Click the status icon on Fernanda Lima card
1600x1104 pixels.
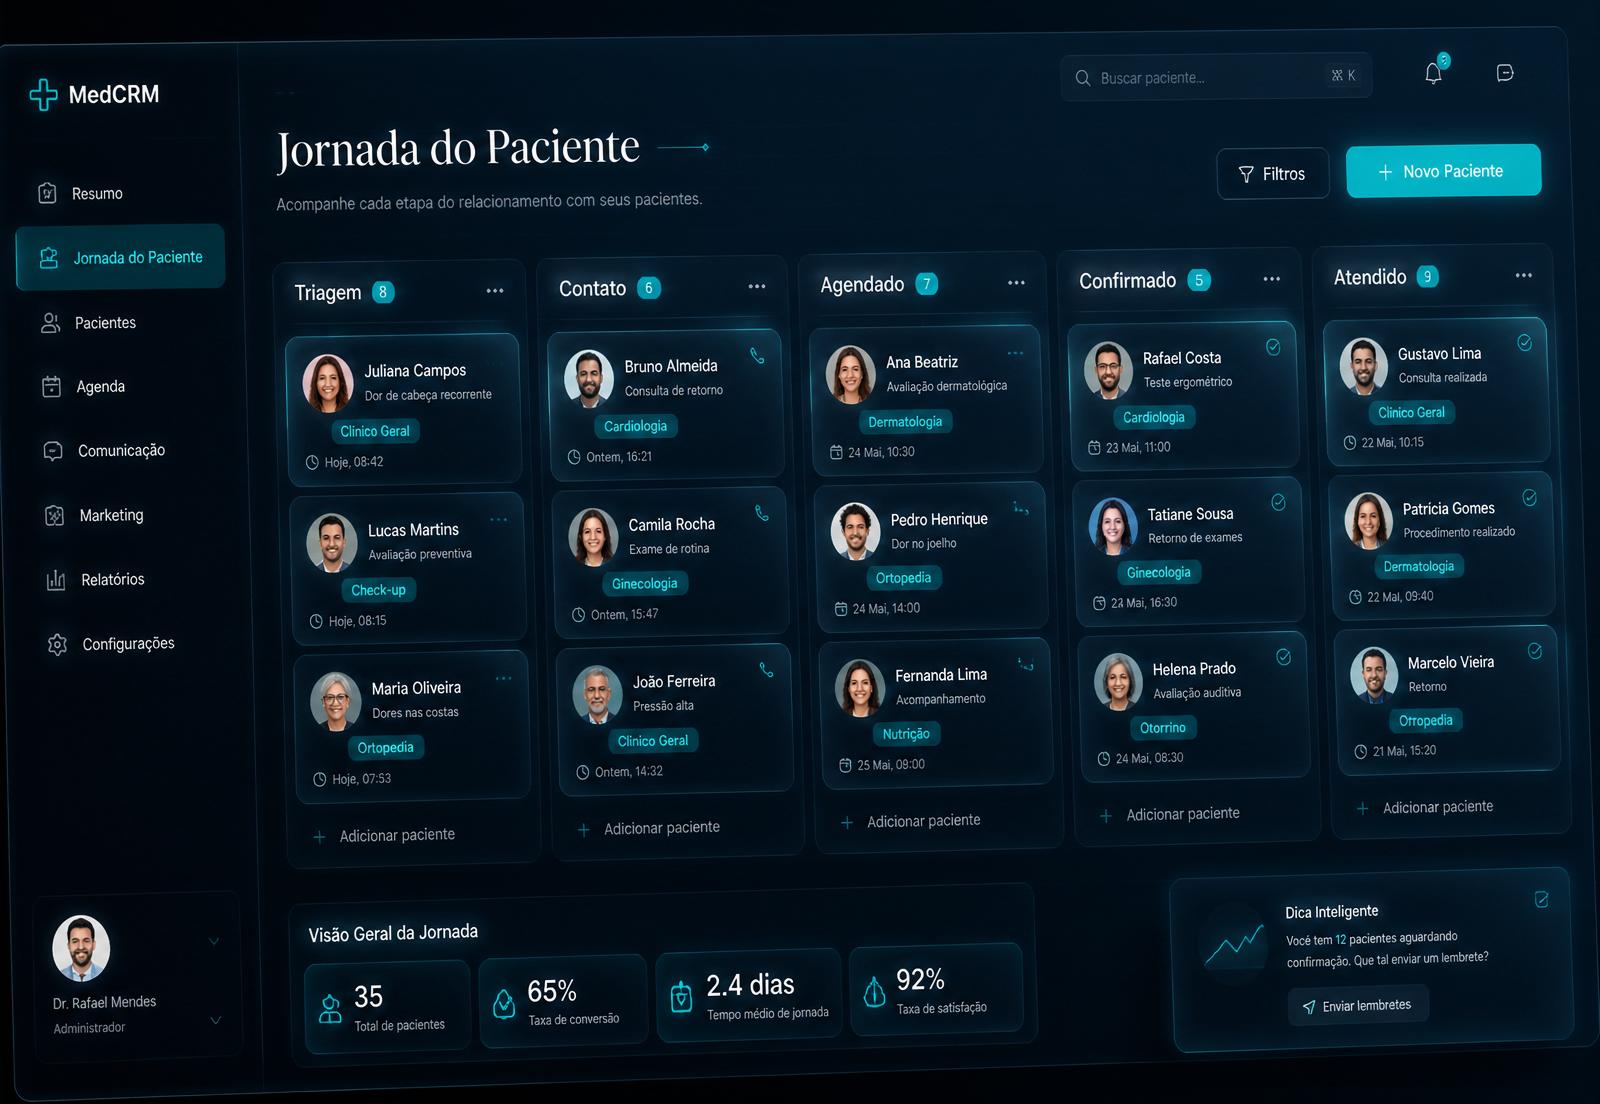(1025, 664)
